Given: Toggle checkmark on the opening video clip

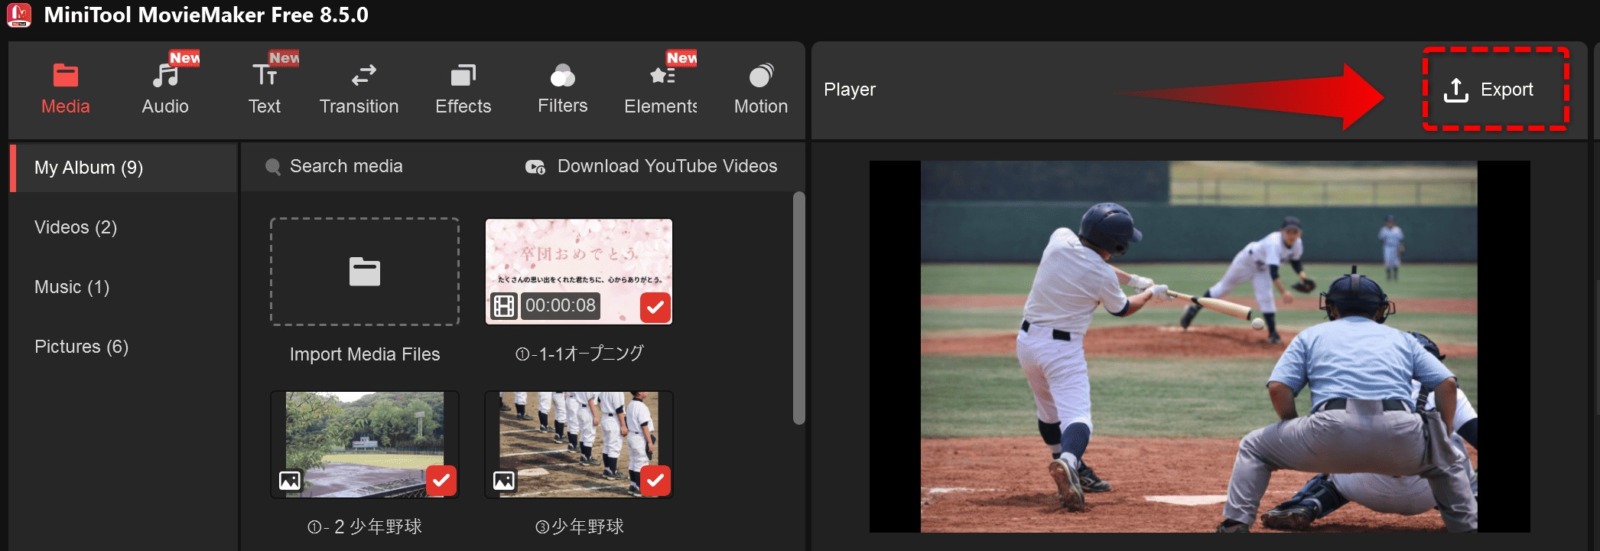Looking at the screenshot, I should click(655, 307).
